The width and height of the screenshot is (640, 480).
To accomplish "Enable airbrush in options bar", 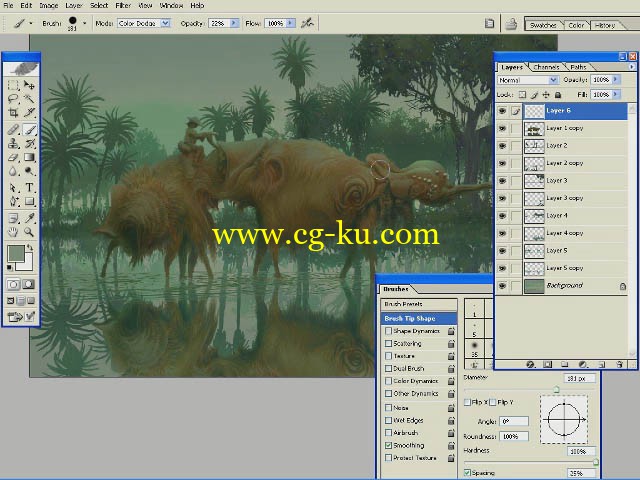I will 307,24.
